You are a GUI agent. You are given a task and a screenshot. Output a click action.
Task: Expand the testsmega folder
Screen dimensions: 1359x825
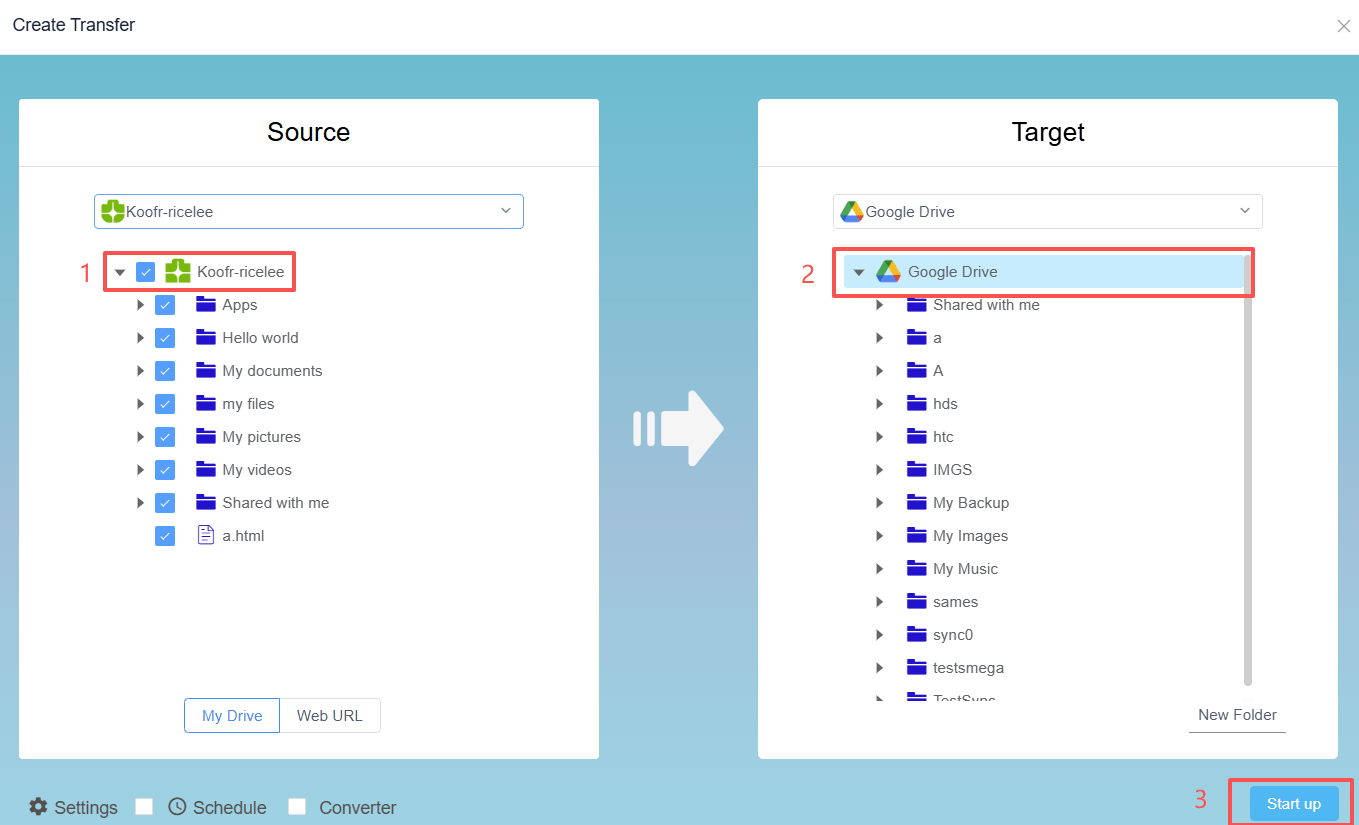pyautogui.click(x=879, y=667)
